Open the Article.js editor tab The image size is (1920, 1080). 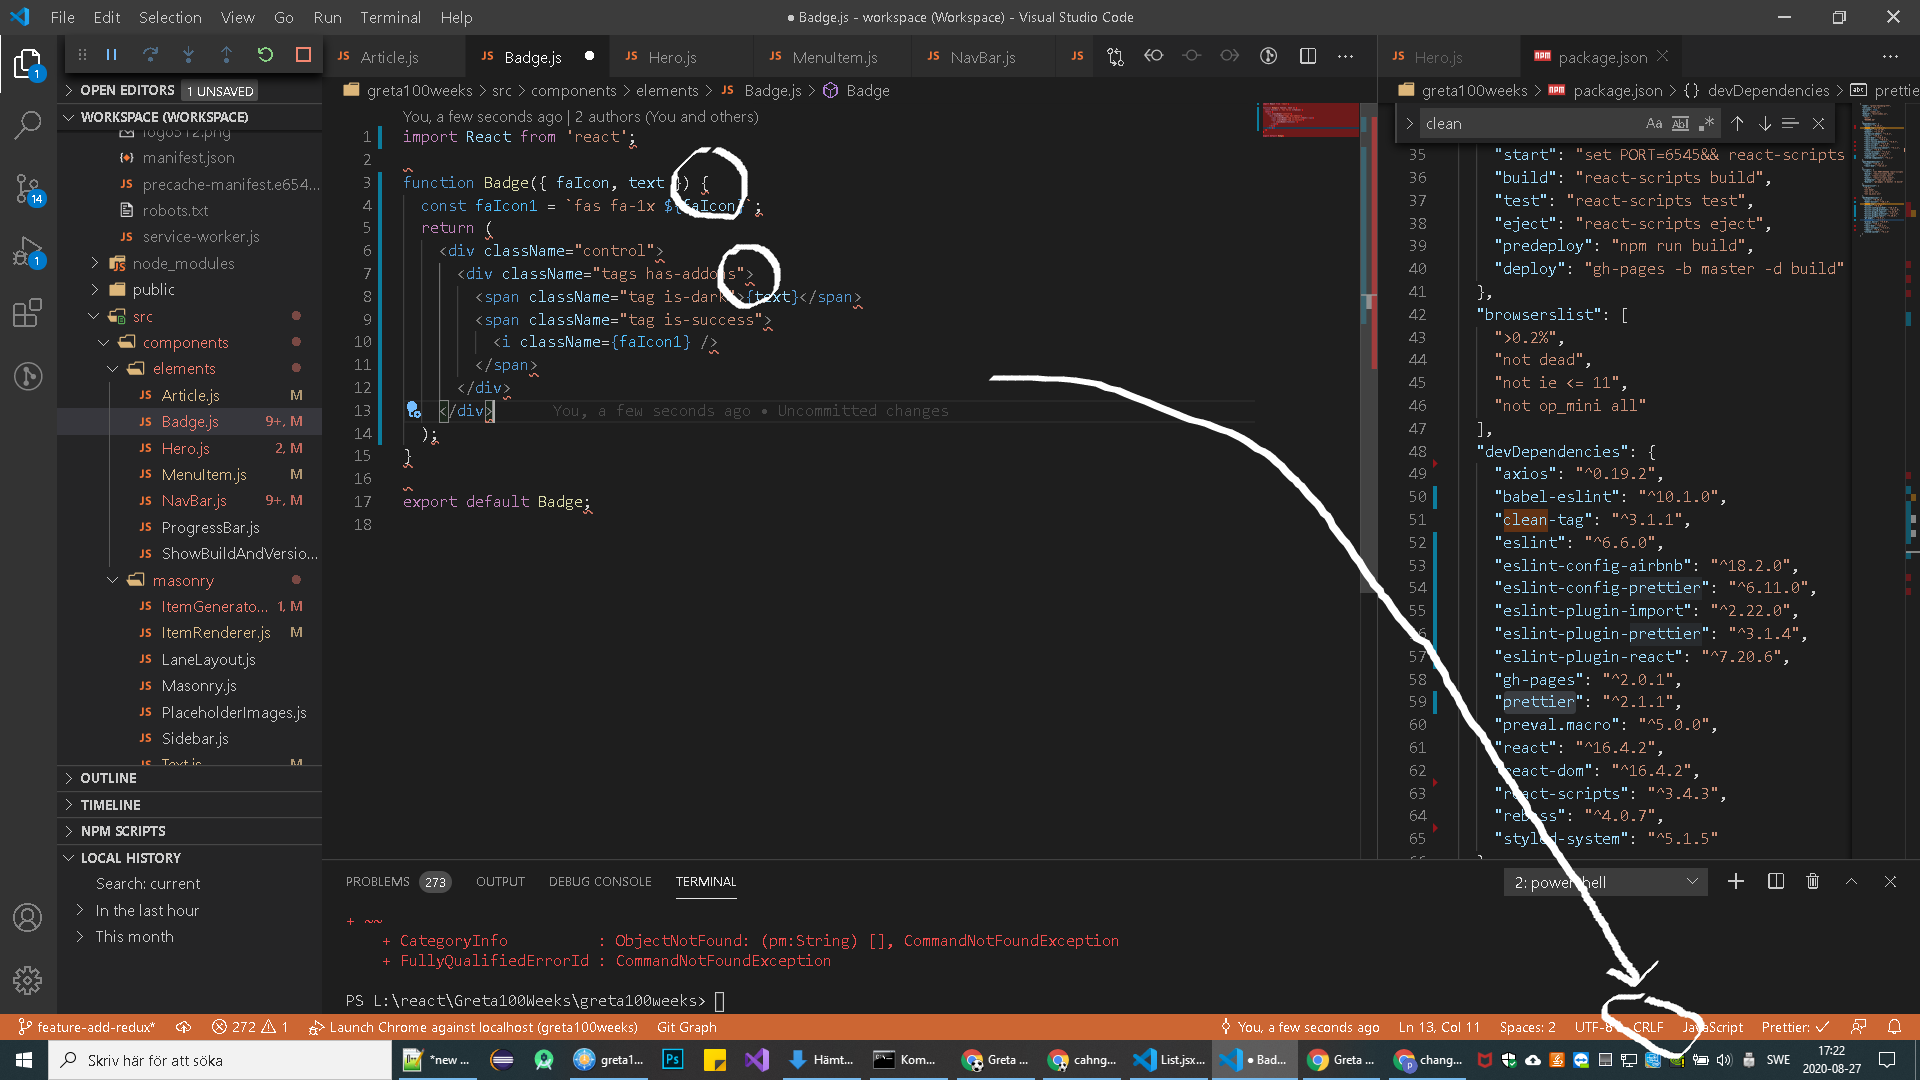(389, 57)
